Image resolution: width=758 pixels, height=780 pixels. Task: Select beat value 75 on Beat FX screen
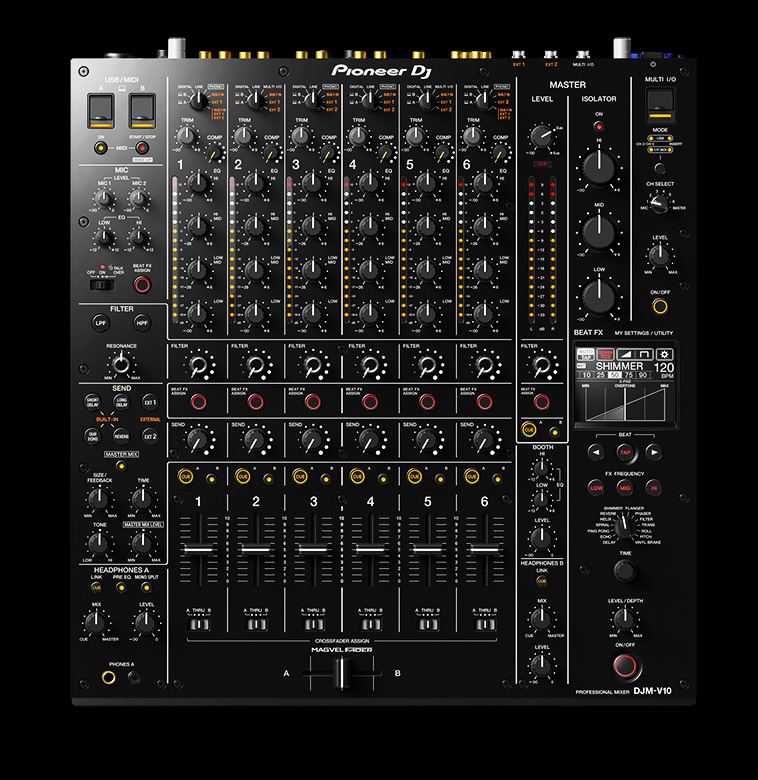pos(629,375)
